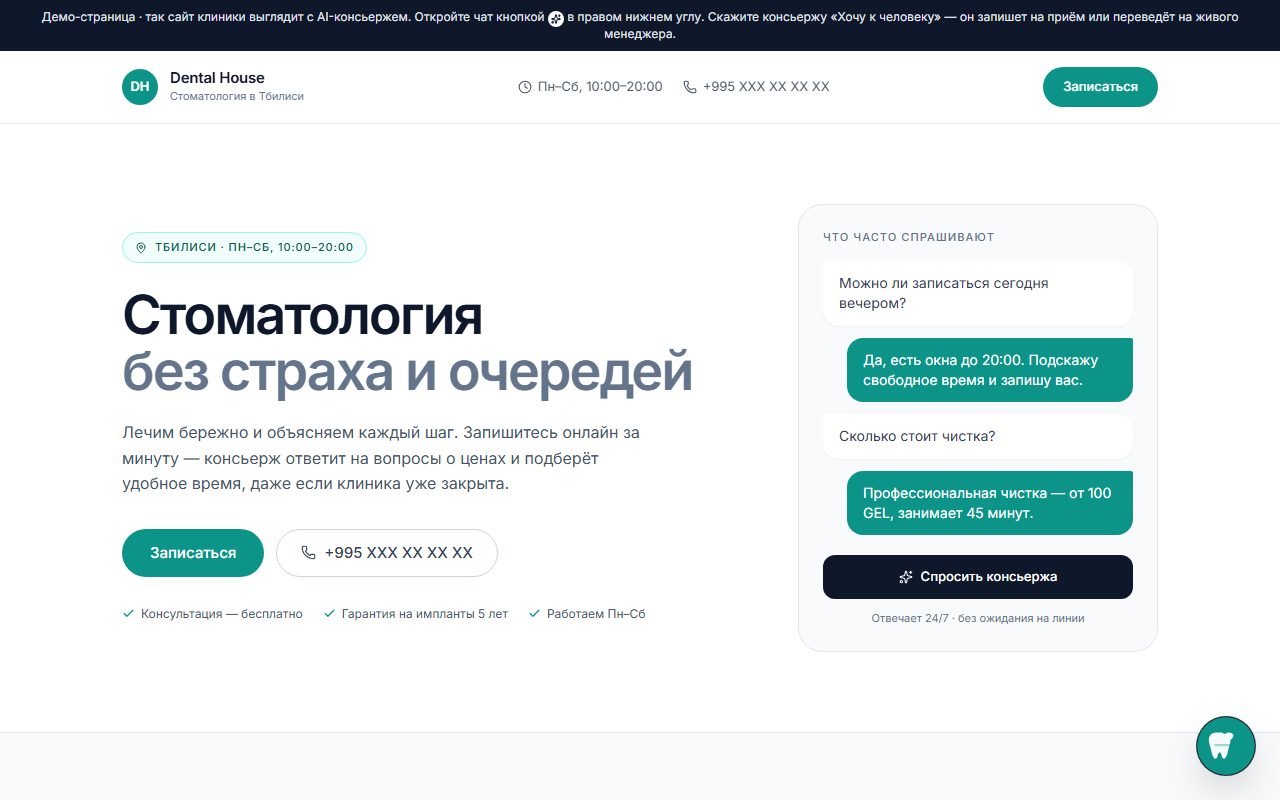
Task: Click the headline Стоматология
Action: pyautogui.click(x=302, y=315)
